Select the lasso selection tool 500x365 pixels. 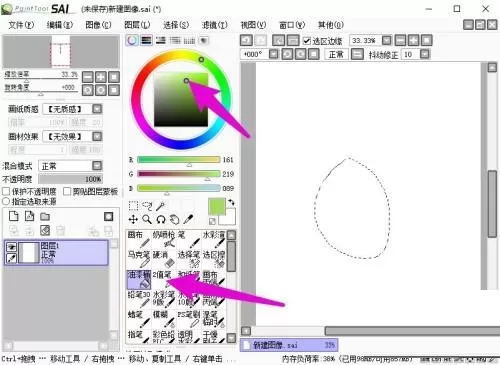click(147, 206)
